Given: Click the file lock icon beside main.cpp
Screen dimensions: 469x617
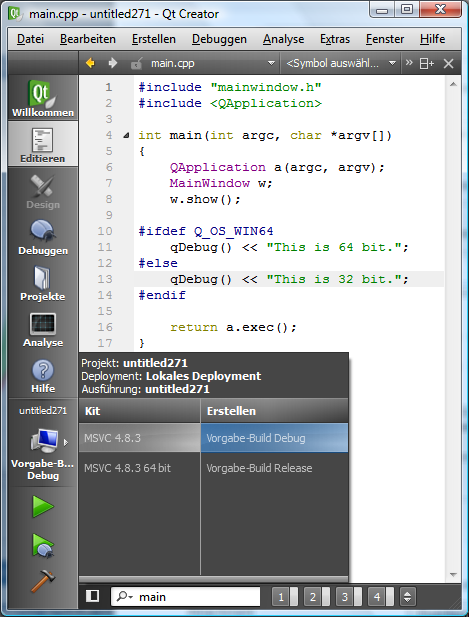Looking at the screenshot, I should 137,63.
